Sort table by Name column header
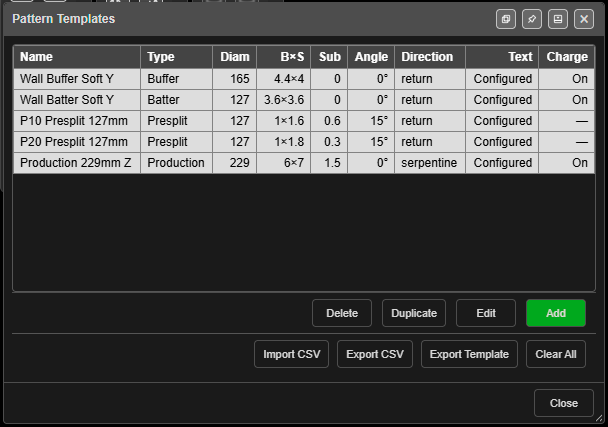The height and width of the screenshot is (427, 608). click(x=77, y=57)
